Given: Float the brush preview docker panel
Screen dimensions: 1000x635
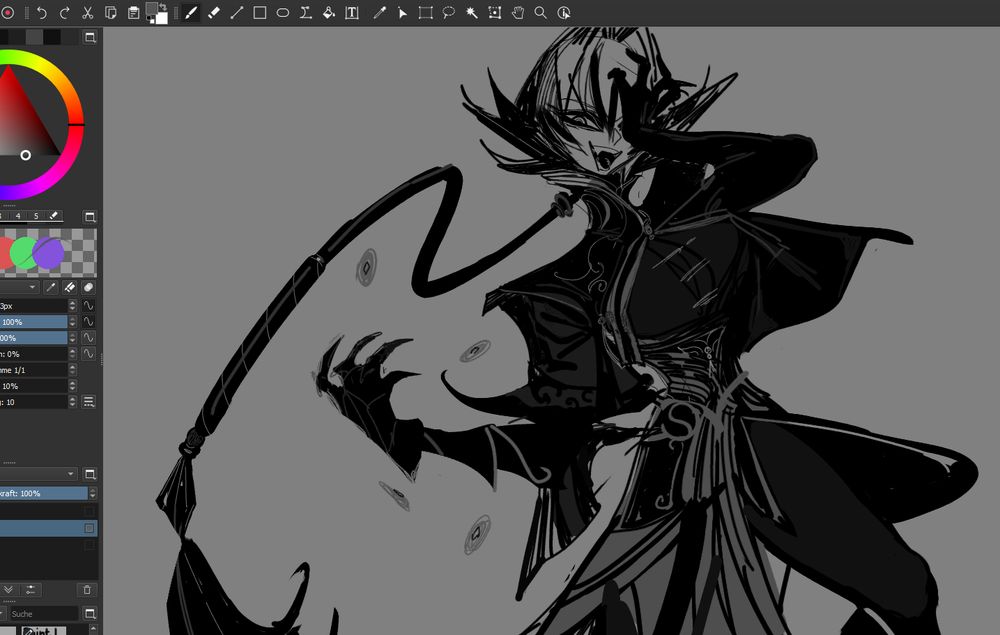Looking at the screenshot, I should coord(90,217).
